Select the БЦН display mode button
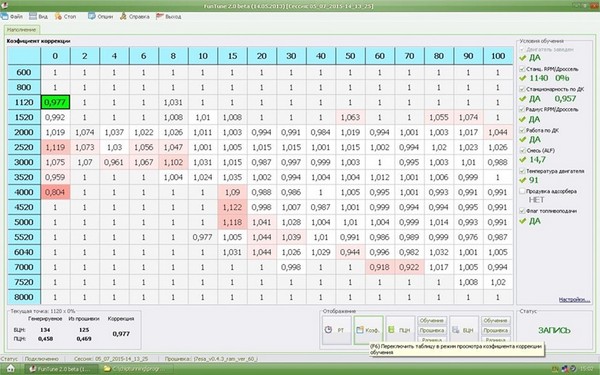 464,330
